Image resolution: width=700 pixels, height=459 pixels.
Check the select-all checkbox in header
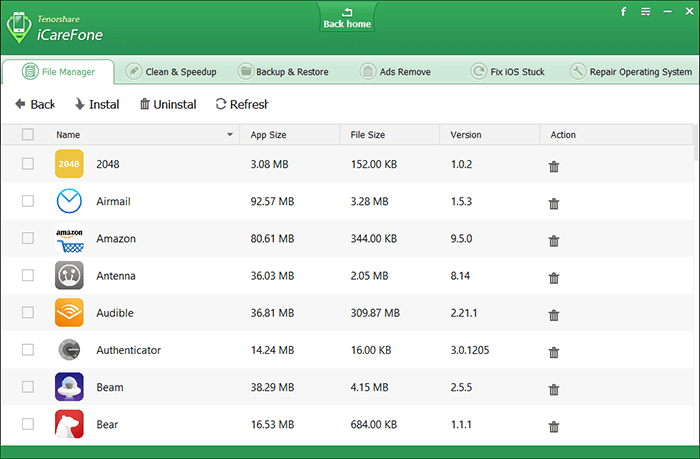pyautogui.click(x=28, y=134)
